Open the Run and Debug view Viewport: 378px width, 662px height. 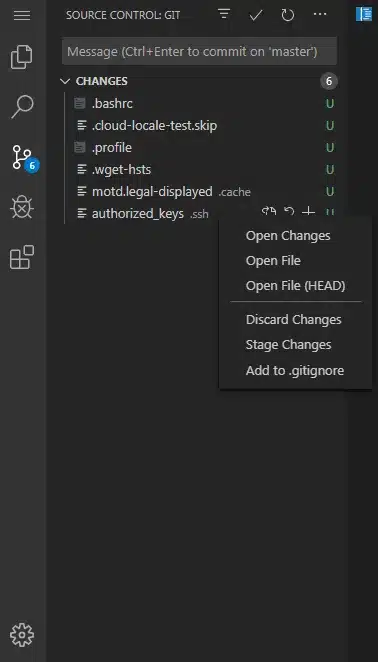pos(22,207)
